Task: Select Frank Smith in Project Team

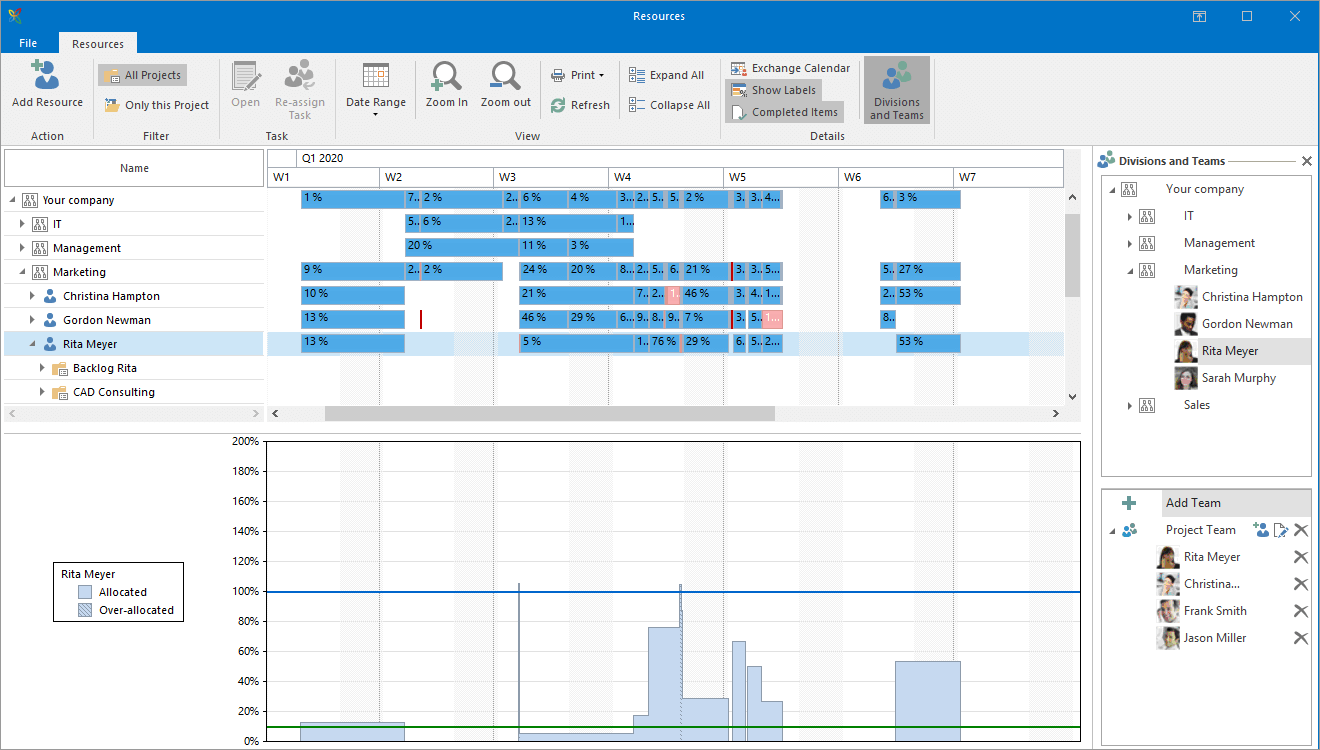Action: pyautogui.click(x=1215, y=611)
